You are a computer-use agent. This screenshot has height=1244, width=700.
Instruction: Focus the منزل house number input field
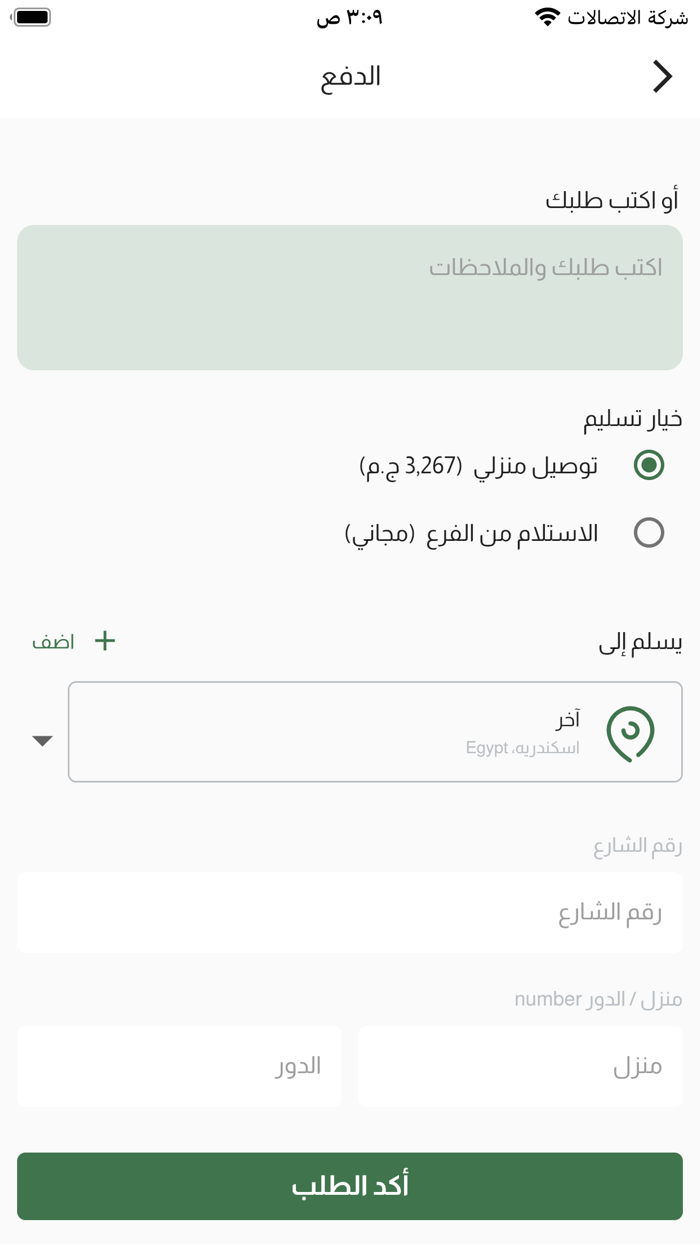coord(520,1066)
